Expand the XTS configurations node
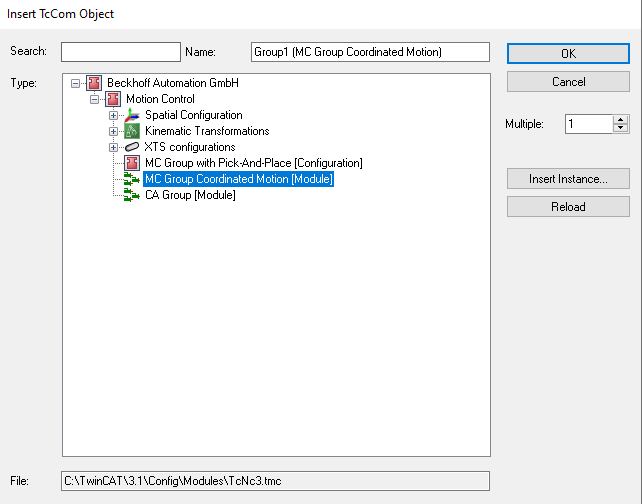This screenshot has width=642, height=504. pos(113,147)
